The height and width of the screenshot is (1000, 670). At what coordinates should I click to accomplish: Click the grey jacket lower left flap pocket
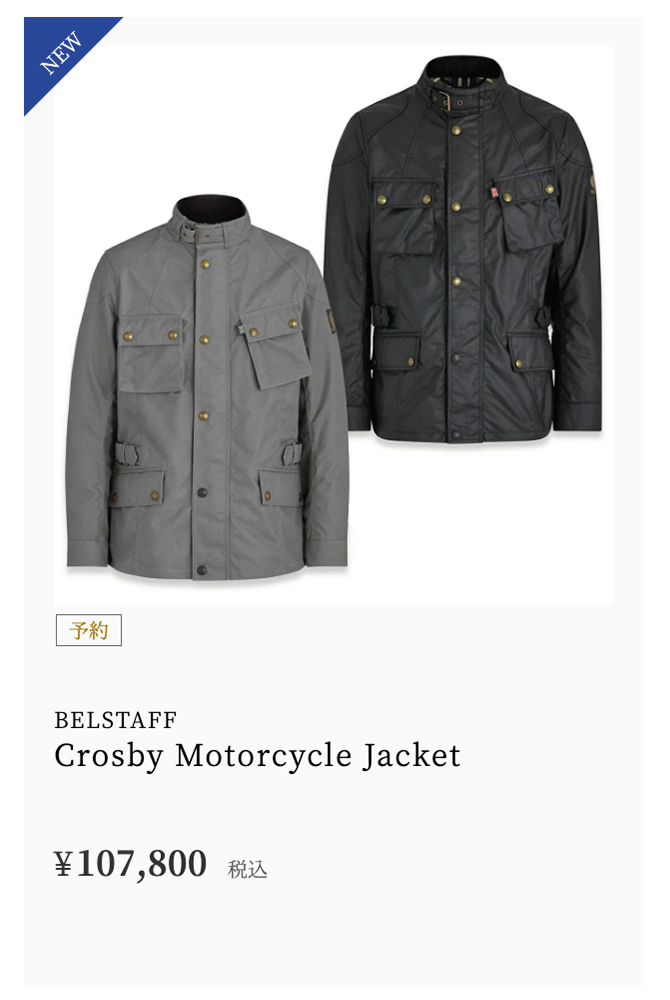(x=136, y=489)
